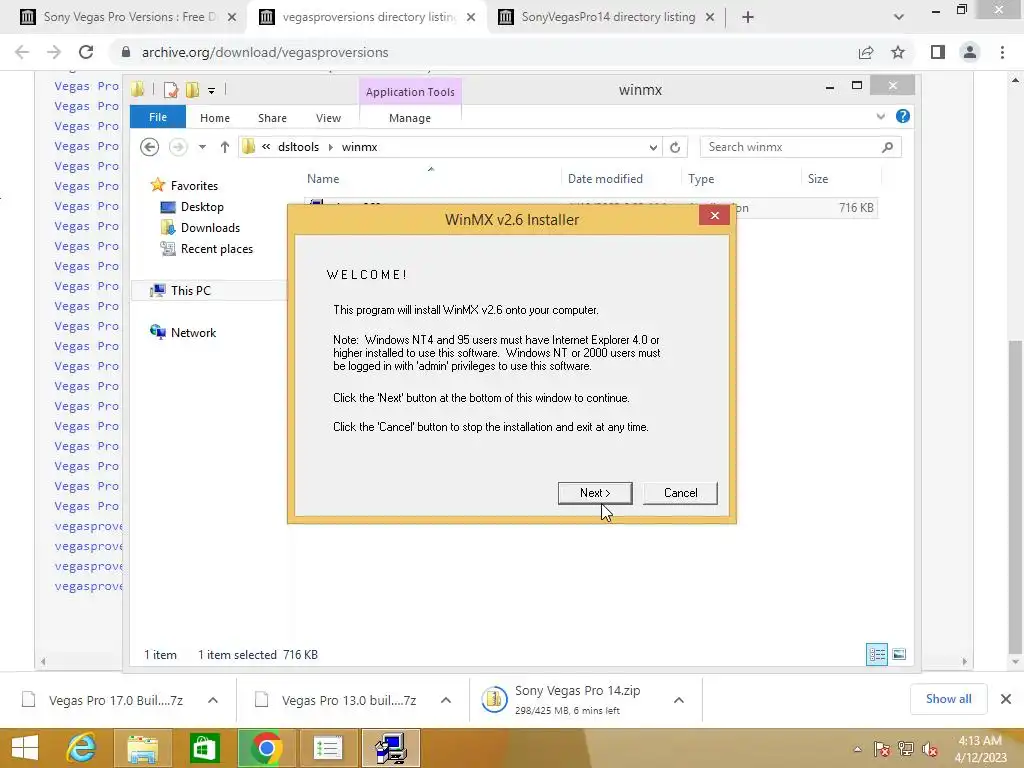Select the Application Tools contextual tab
The width and height of the screenshot is (1024, 768).
tap(410, 92)
